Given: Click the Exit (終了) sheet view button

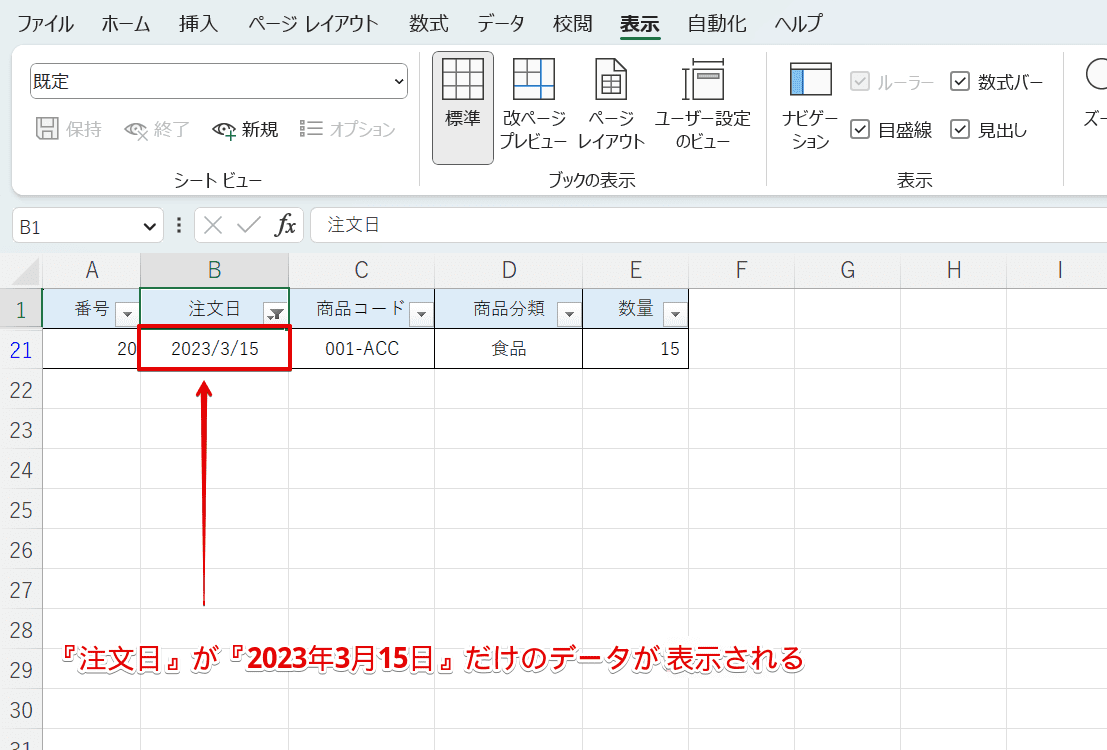Looking at the screenshot, I should (x=157, y=129).
